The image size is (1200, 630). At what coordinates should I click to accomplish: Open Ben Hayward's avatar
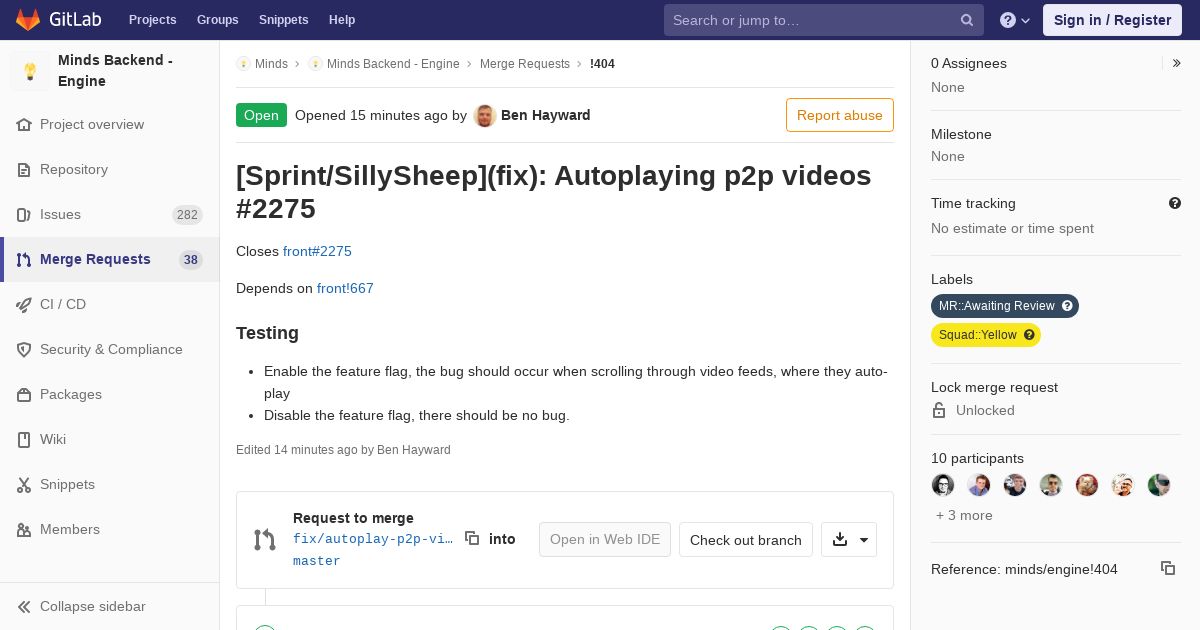click(485, 115)
